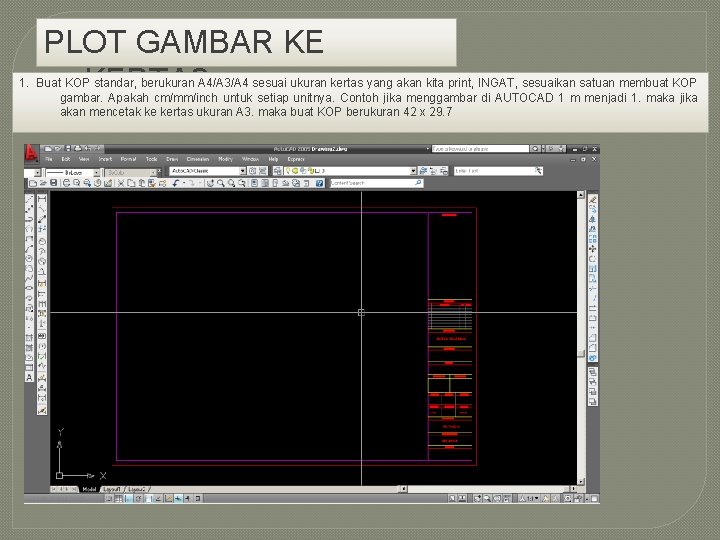This screenshot has width=720, height=540.
Task: Expand the title bar menu arrow
Action: [x=428, y=149]
